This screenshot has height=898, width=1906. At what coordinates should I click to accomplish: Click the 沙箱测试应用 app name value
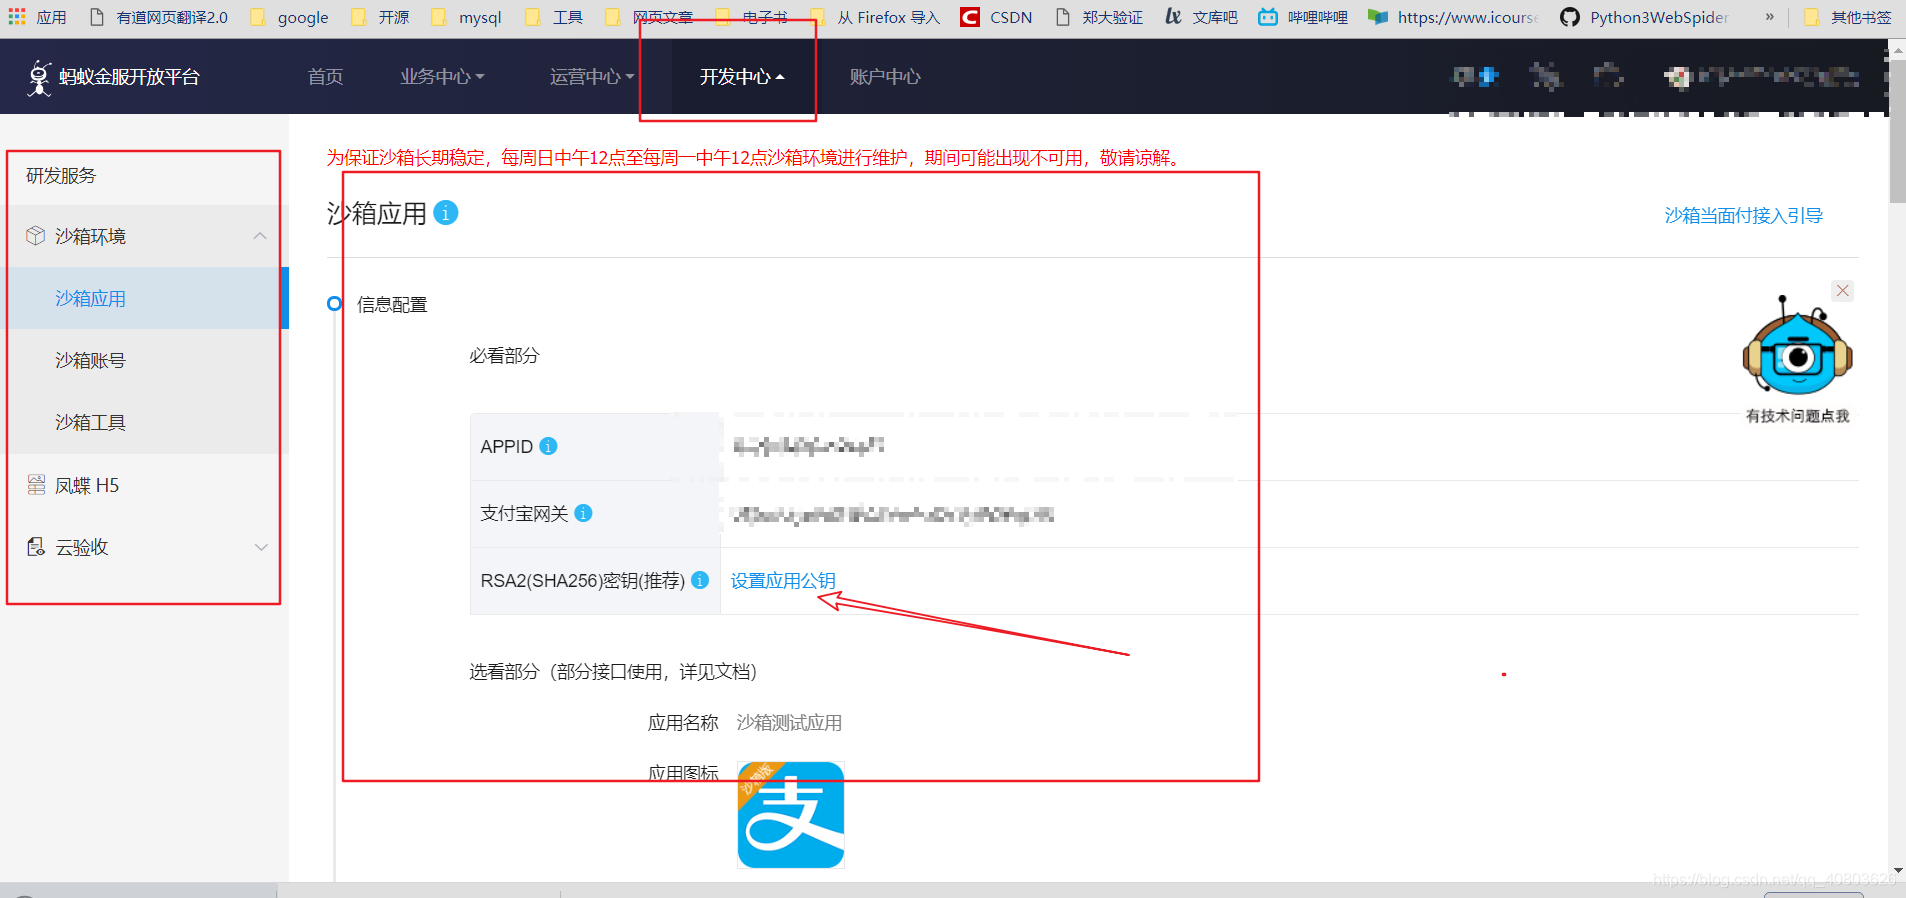point(789,723)
